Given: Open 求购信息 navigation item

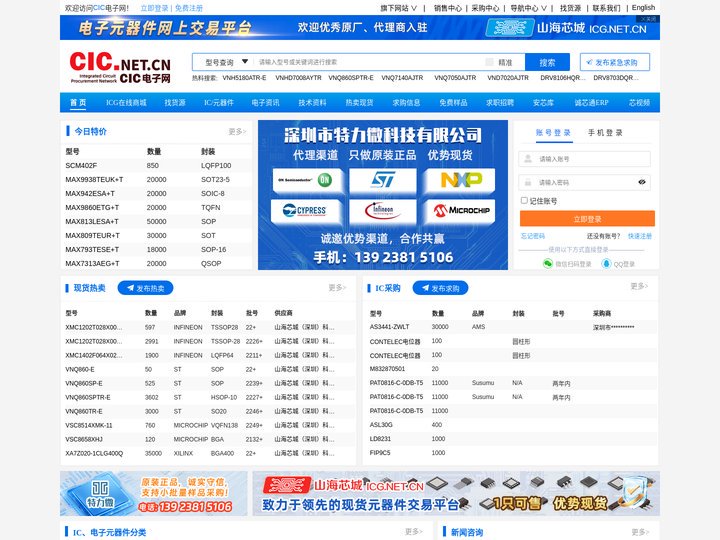Looking at the screenshot, I should tap(406, 102).
